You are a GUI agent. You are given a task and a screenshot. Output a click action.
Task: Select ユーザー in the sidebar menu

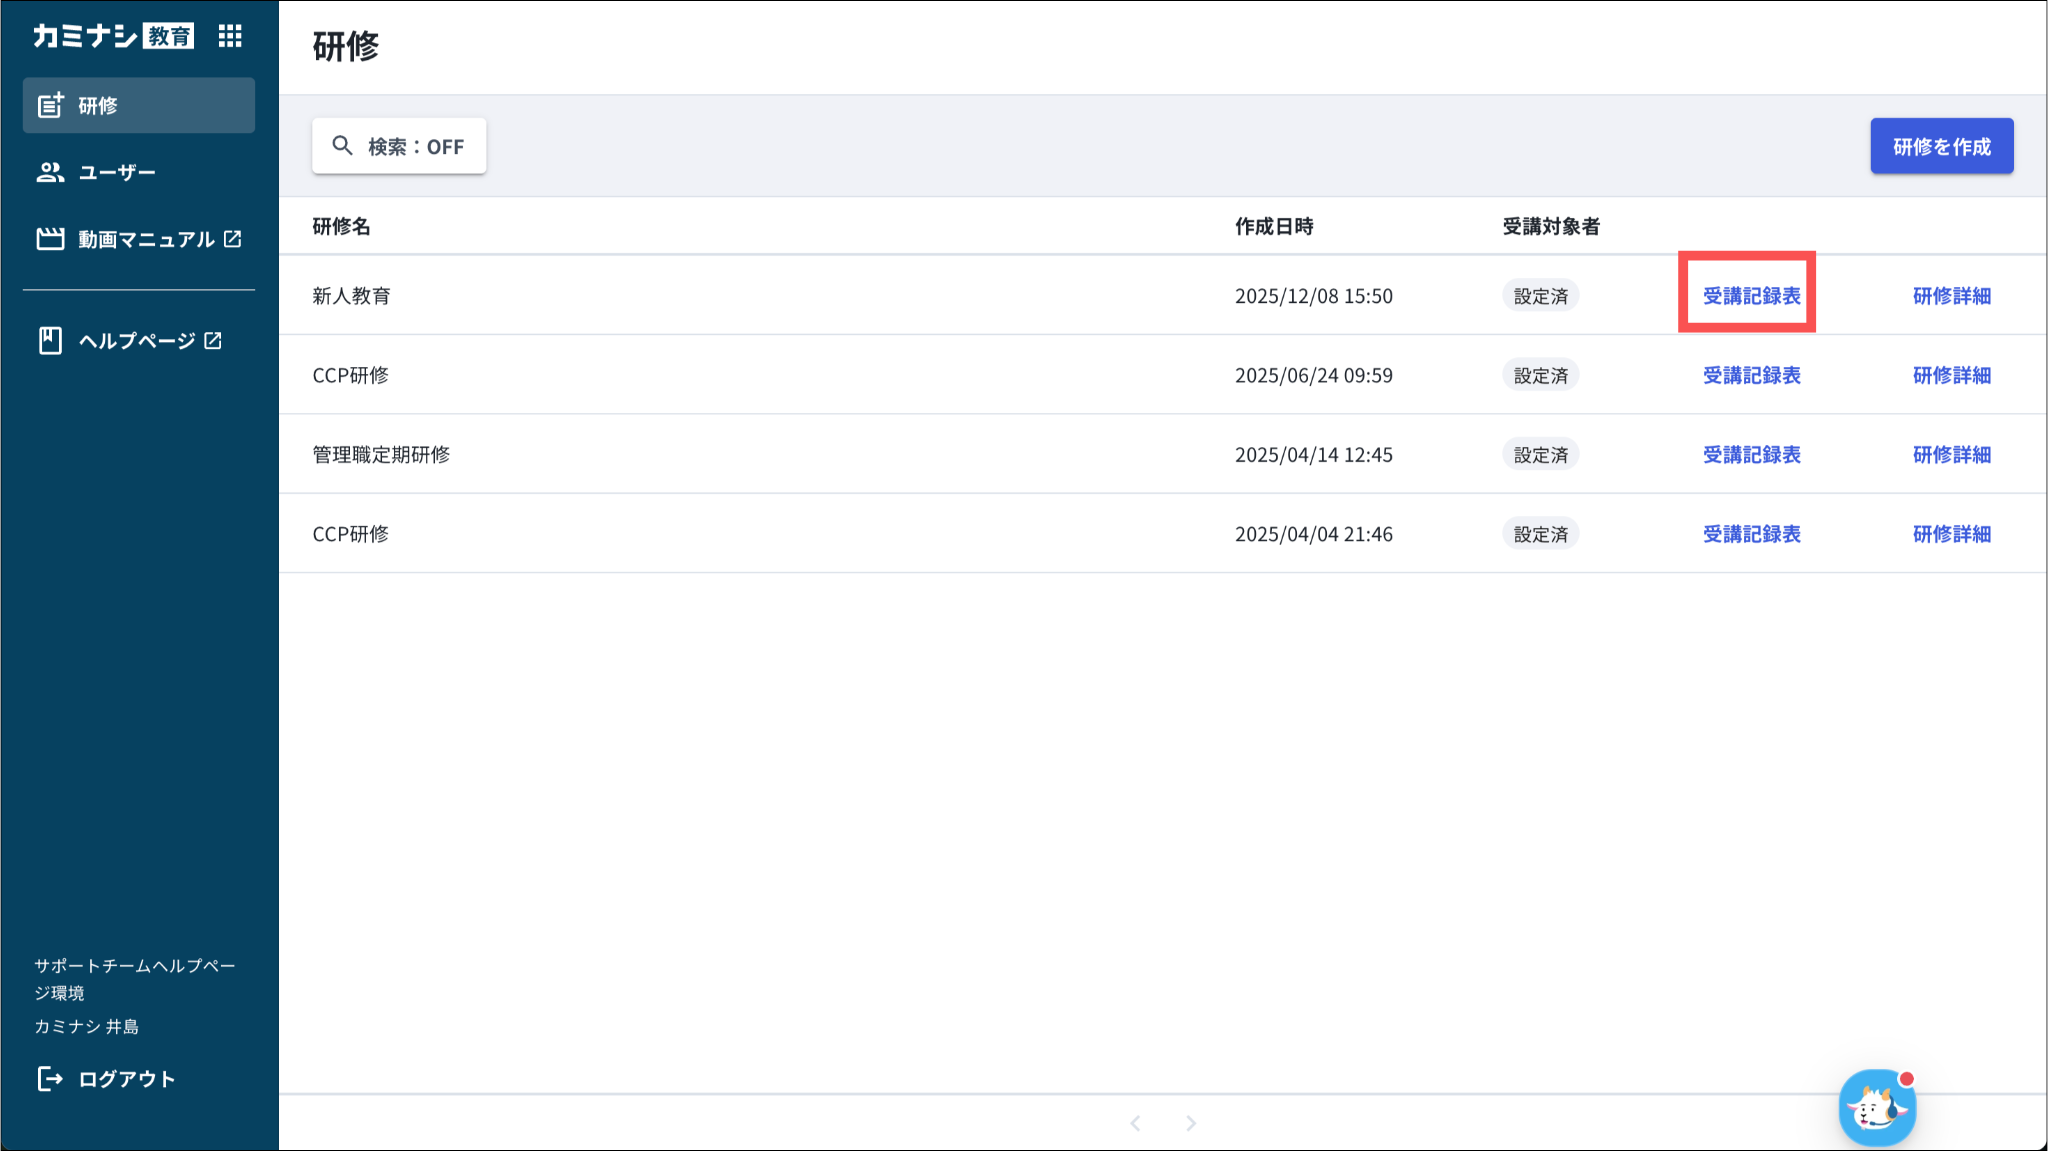[x=117, y=172]
